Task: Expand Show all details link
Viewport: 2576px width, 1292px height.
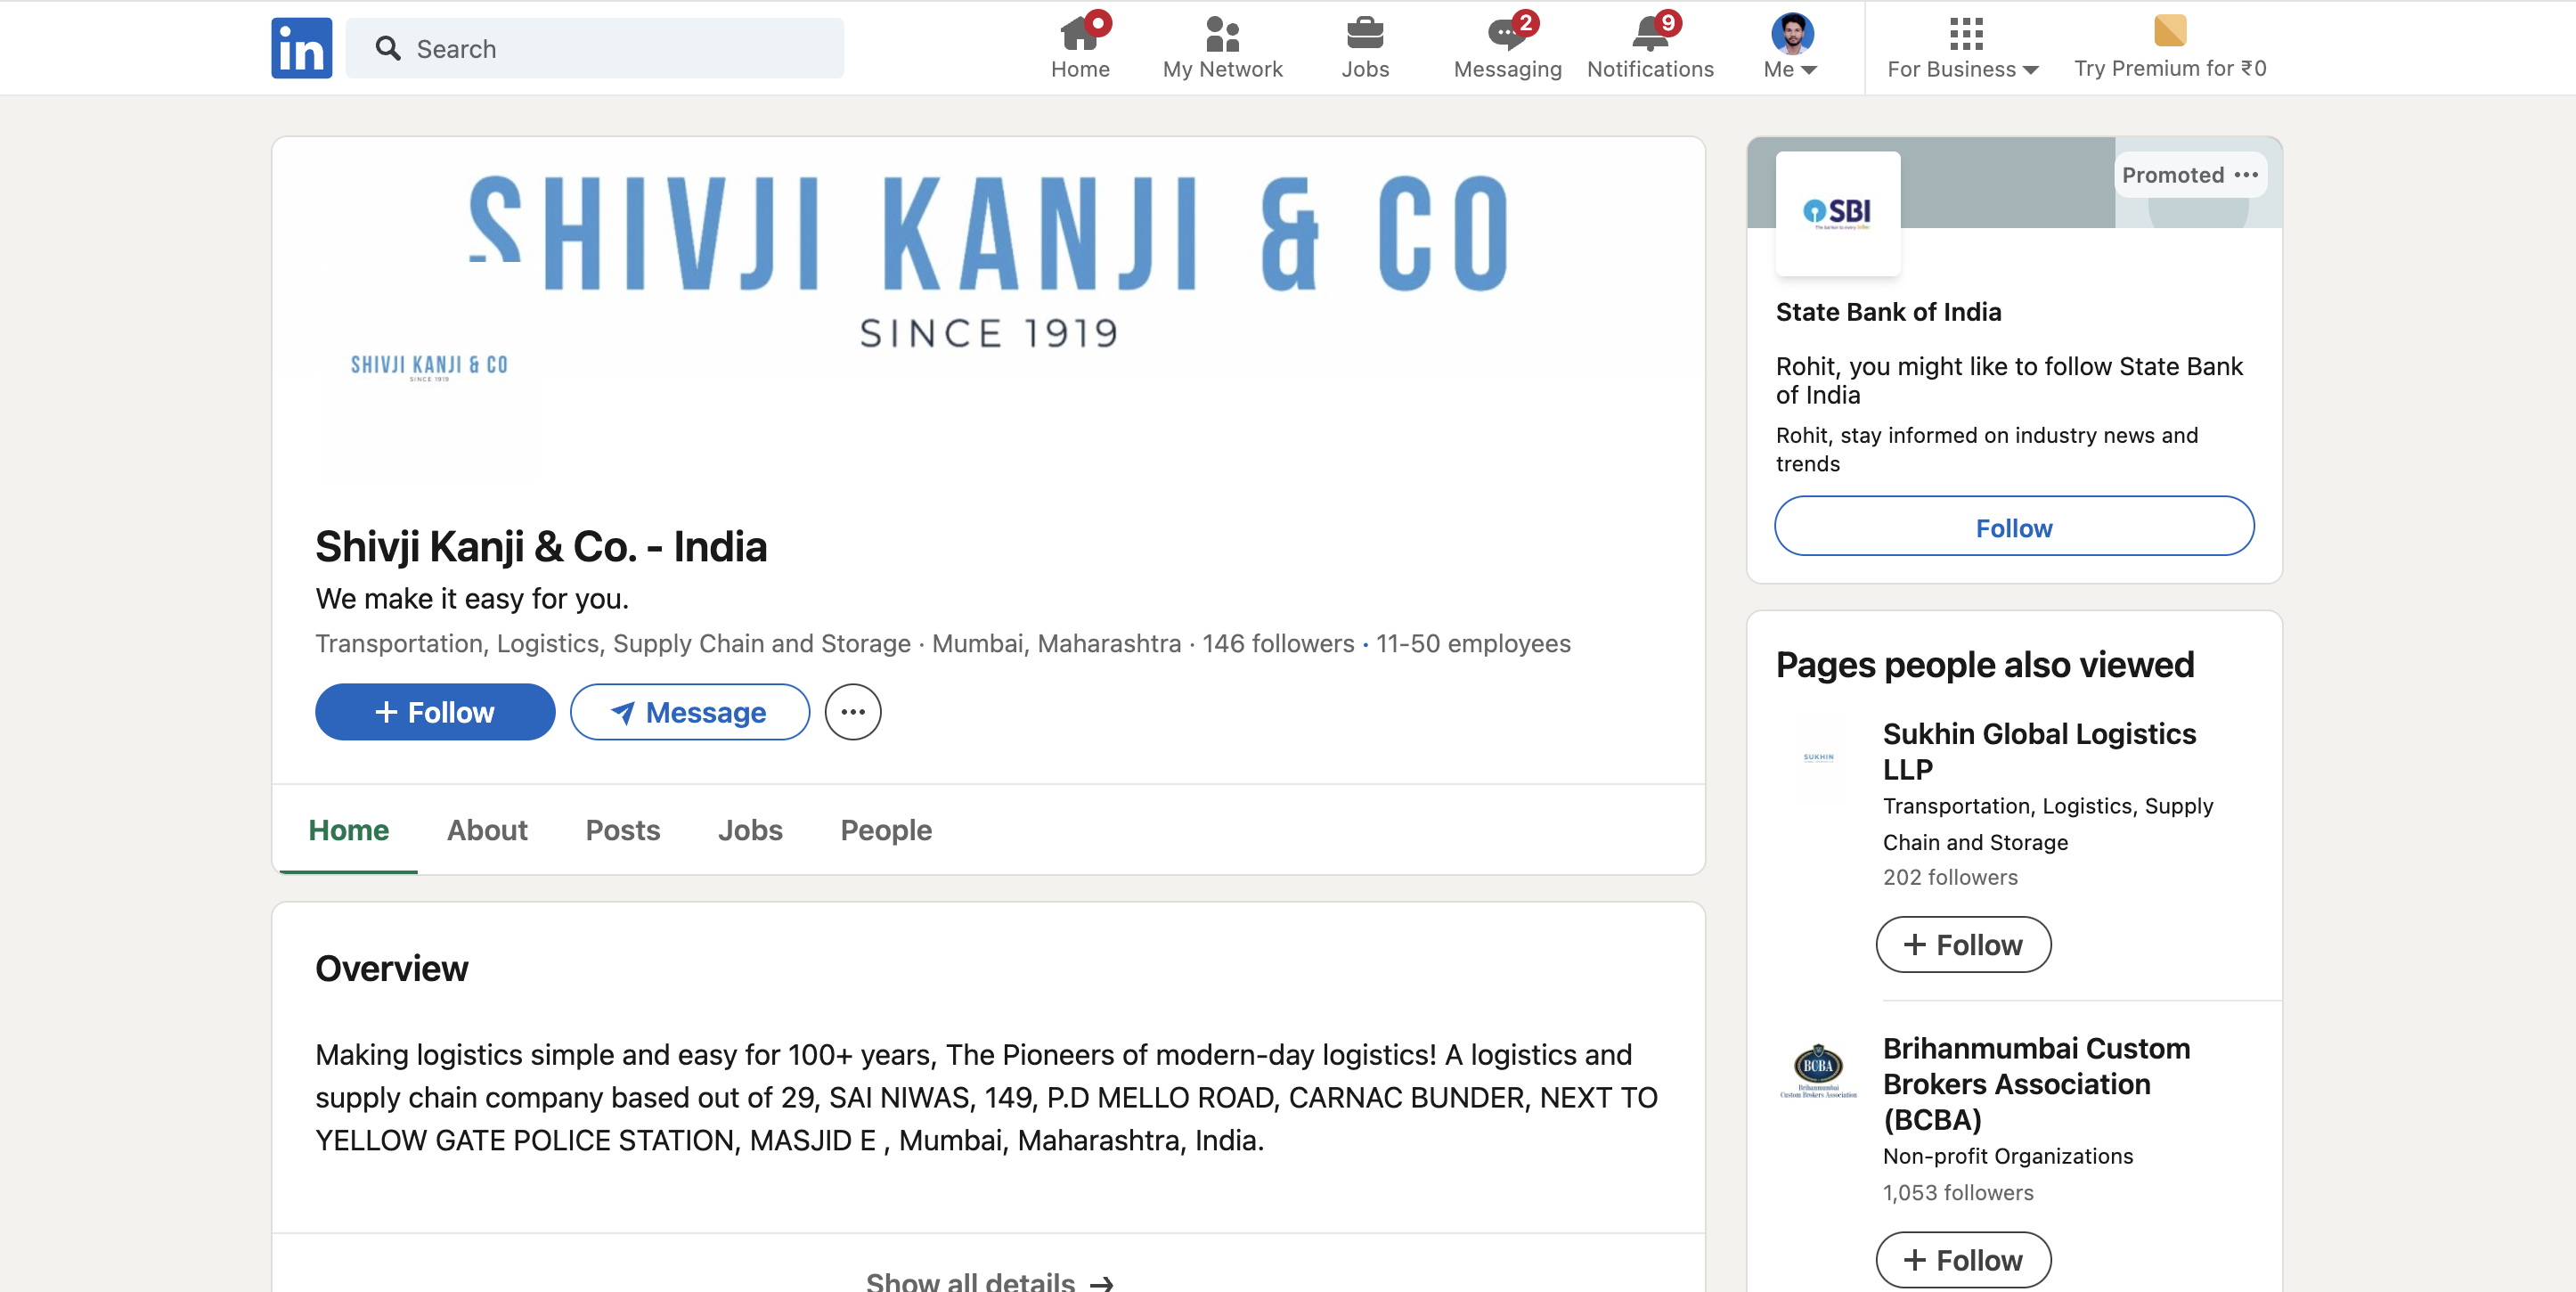Action: point(988,1280)
